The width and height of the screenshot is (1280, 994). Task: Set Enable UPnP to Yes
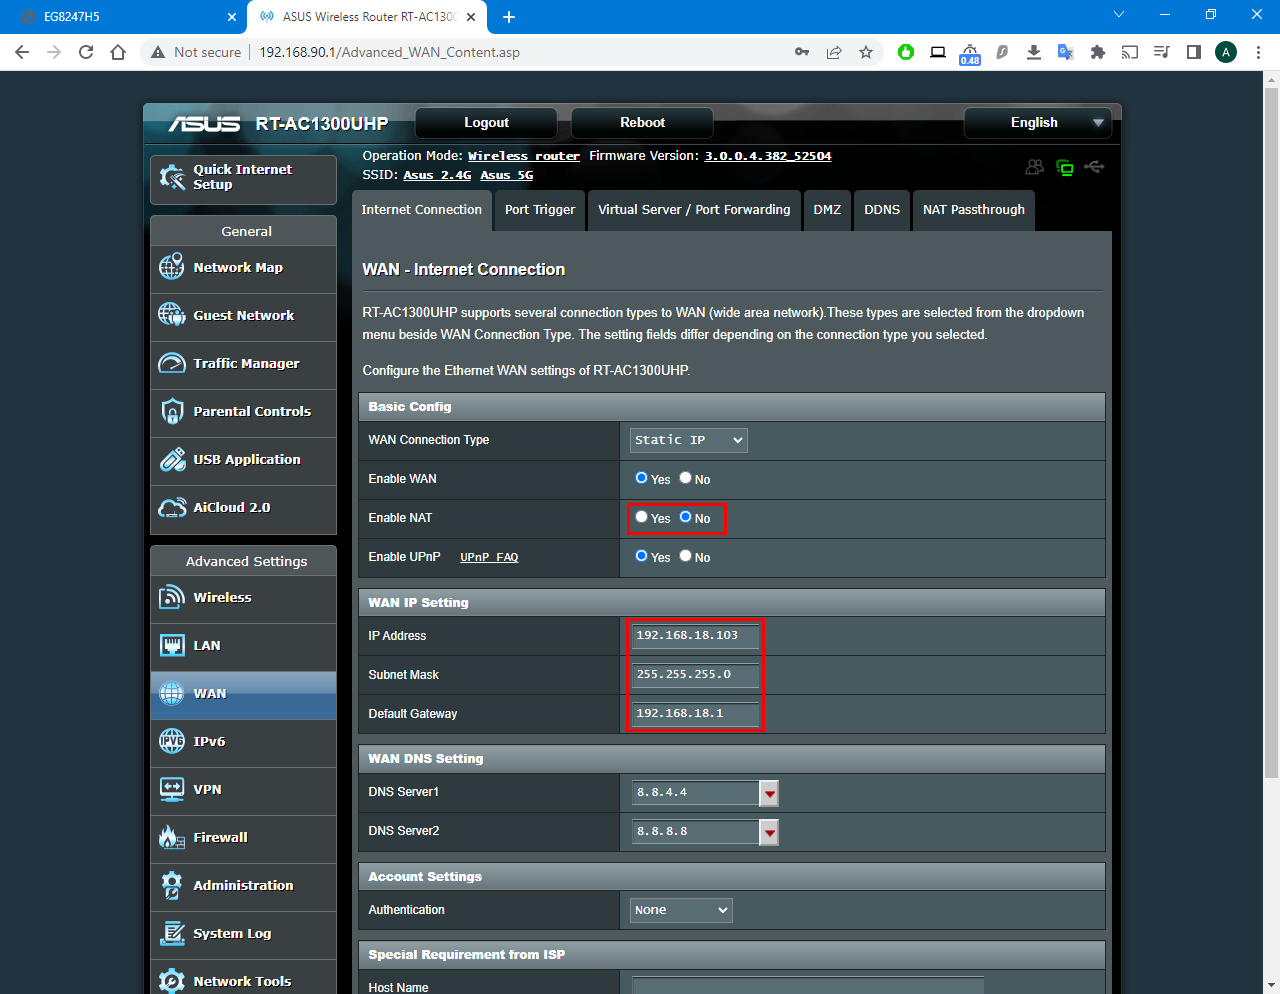(641, 556)
